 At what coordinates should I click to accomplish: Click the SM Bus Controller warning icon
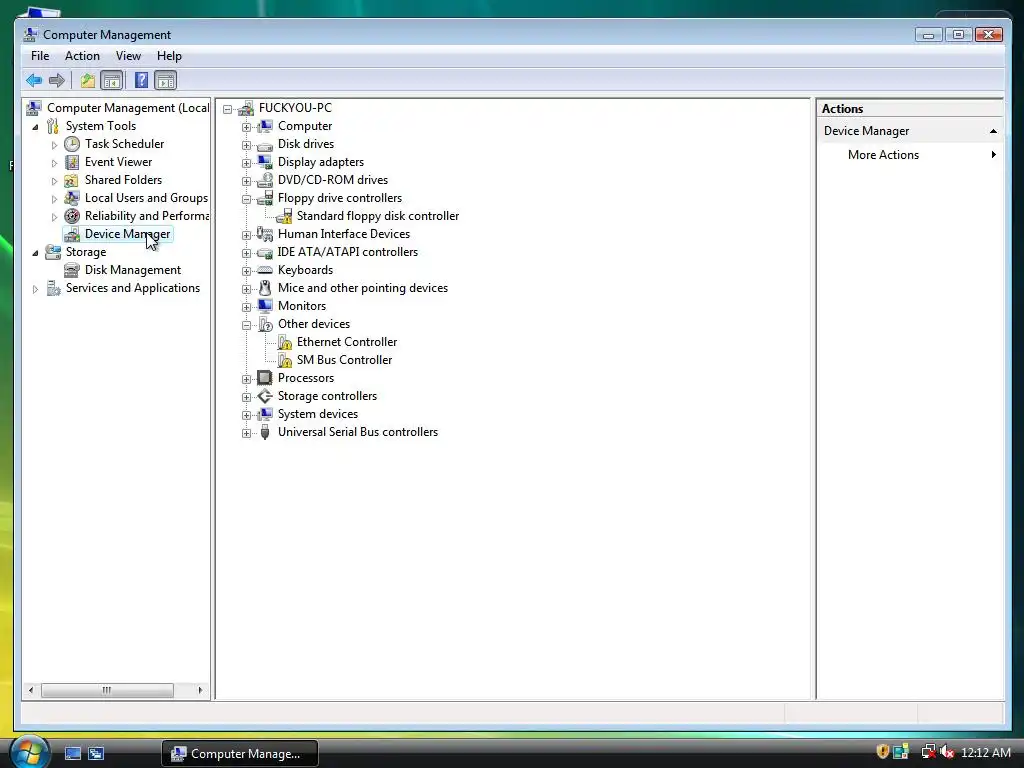click(x=285, y=360)
